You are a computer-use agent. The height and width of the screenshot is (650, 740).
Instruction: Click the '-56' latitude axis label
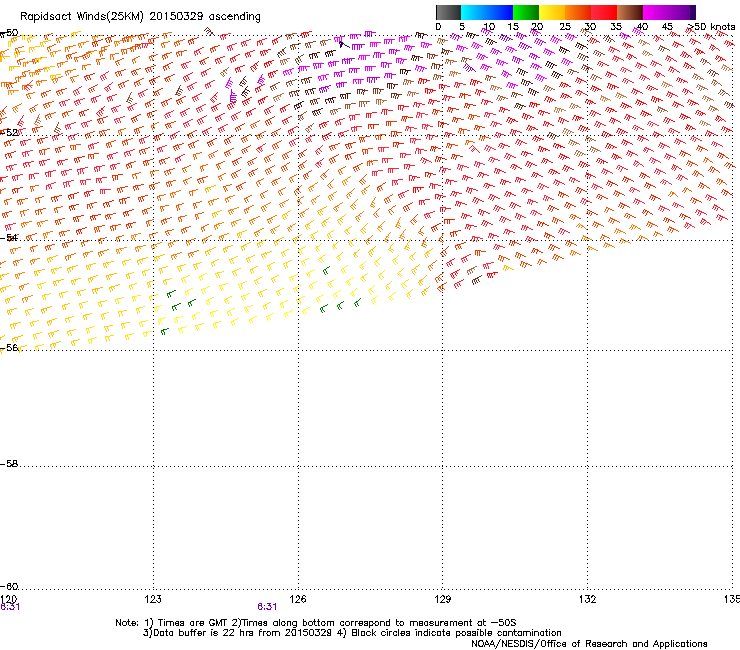[x=9, y=347]
